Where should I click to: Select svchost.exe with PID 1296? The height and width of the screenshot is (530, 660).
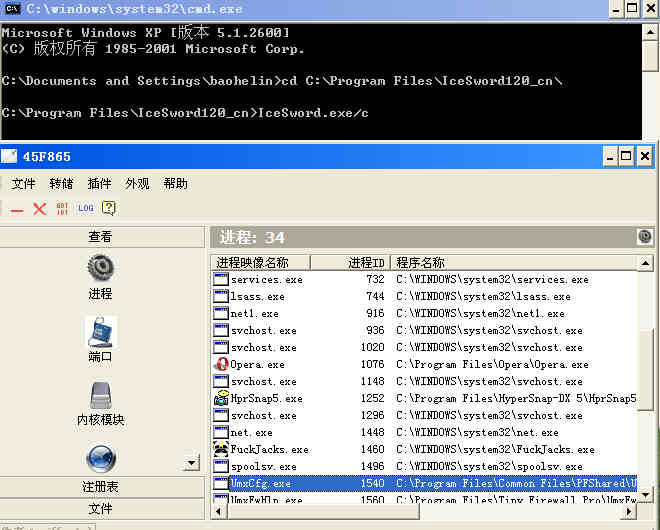click(424, 415)
